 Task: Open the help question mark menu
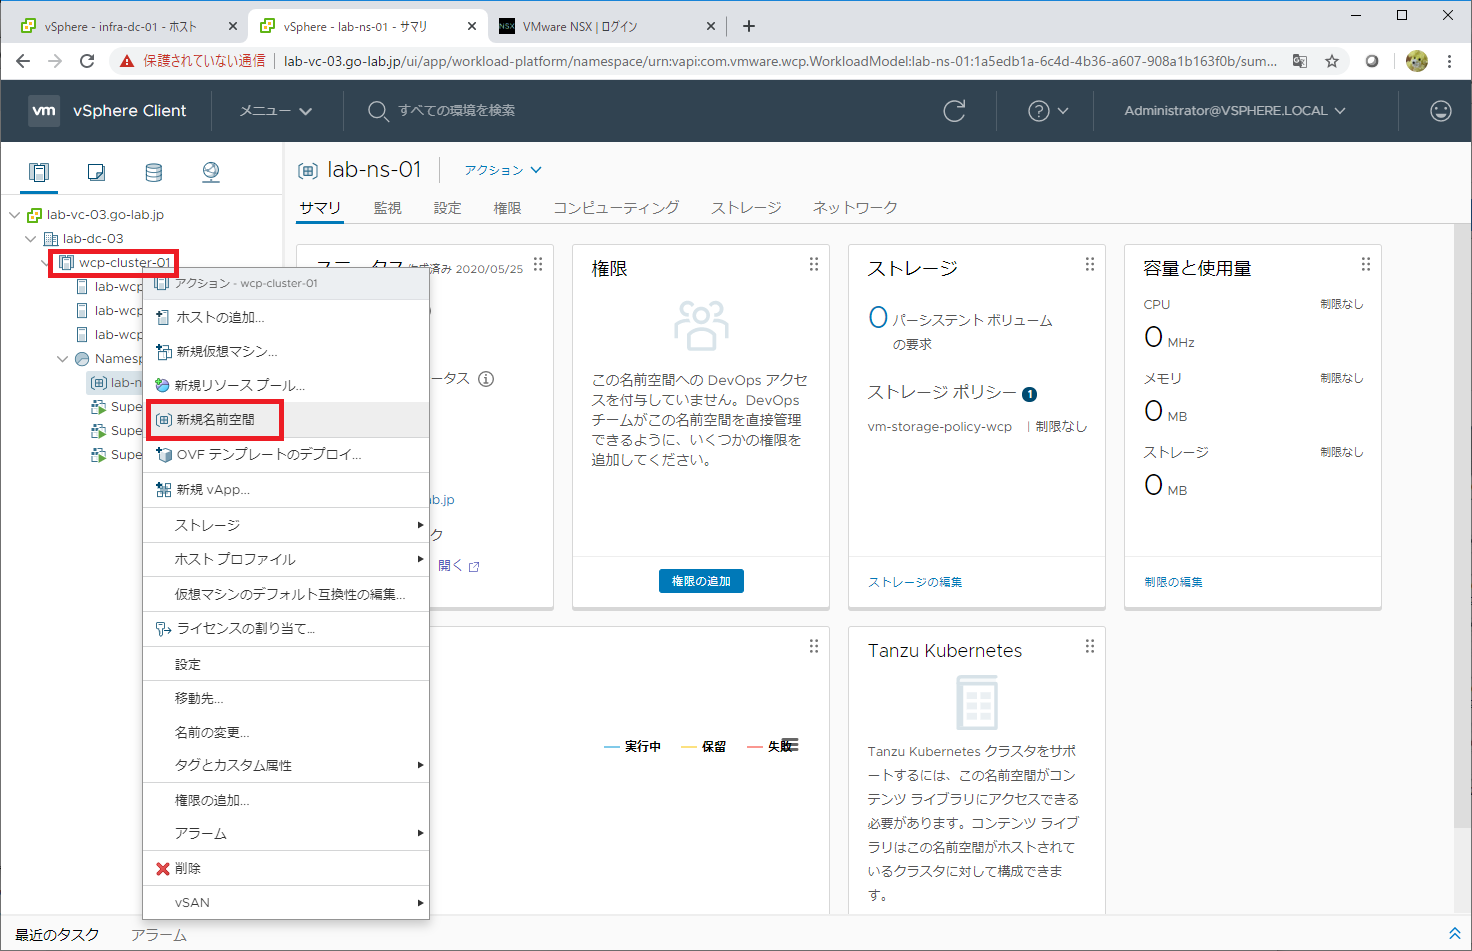(1048, 111)
